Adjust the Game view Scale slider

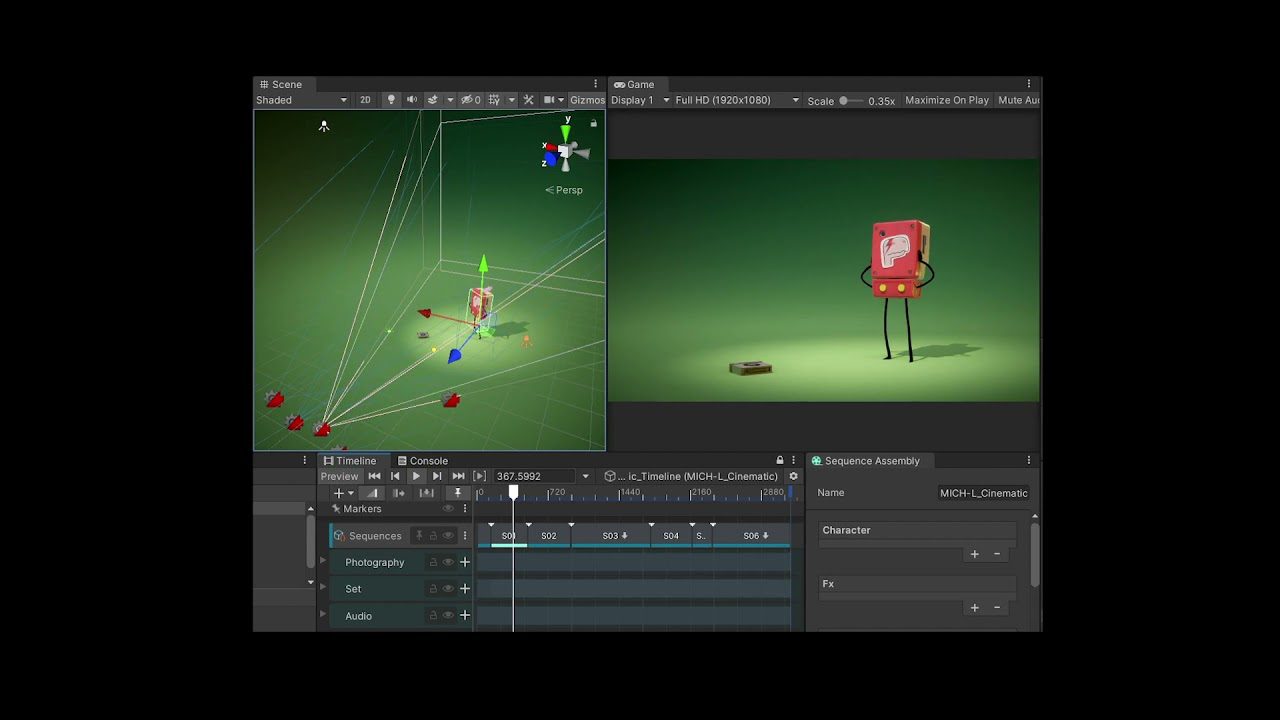(x=851, y=100)
